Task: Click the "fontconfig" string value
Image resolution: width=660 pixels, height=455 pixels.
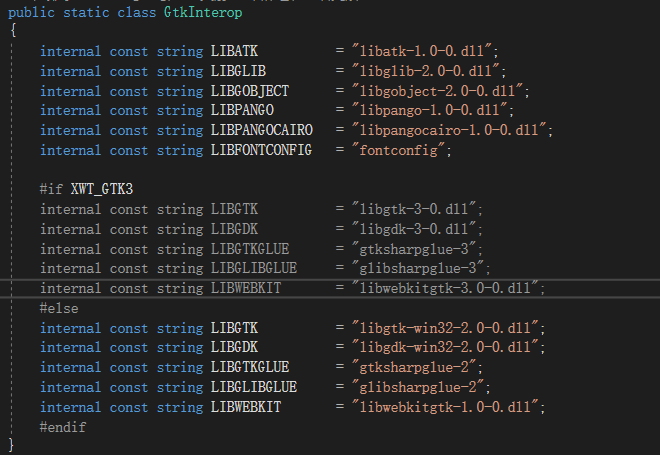Action: coord(399,150)
